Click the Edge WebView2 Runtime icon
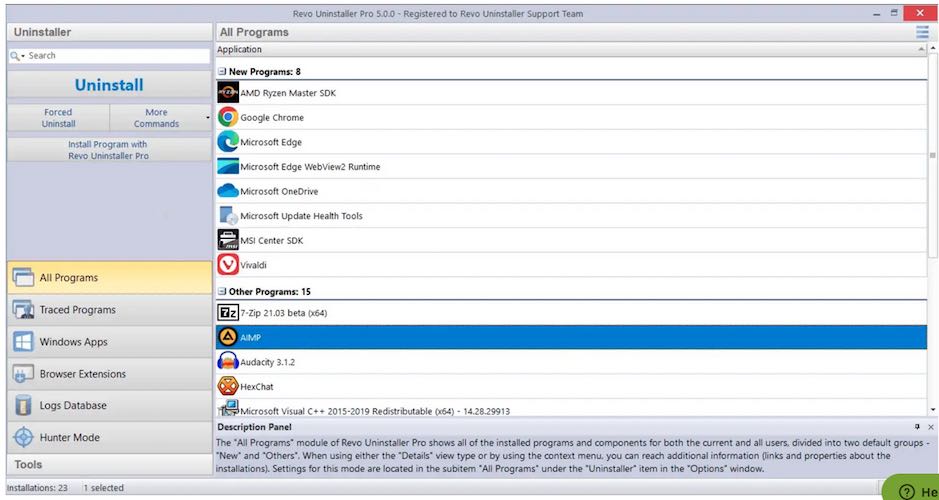This screenshot has width=939, height=500. (228, 166)
